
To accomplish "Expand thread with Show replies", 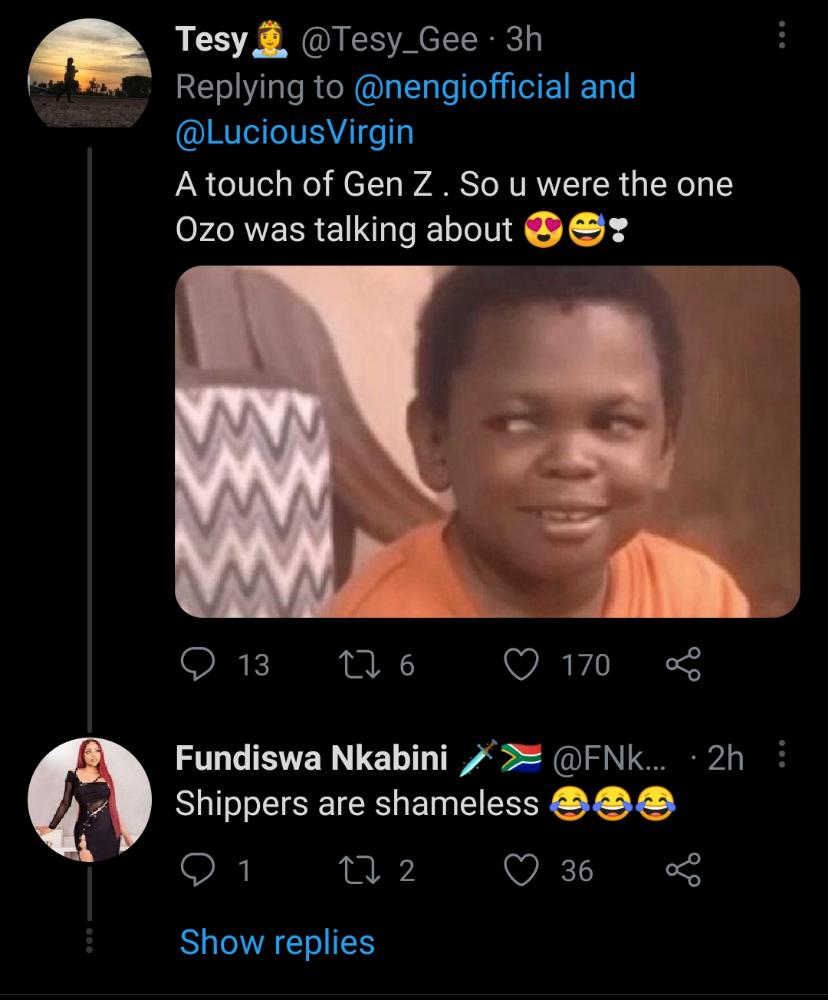I will coord(277,942).
